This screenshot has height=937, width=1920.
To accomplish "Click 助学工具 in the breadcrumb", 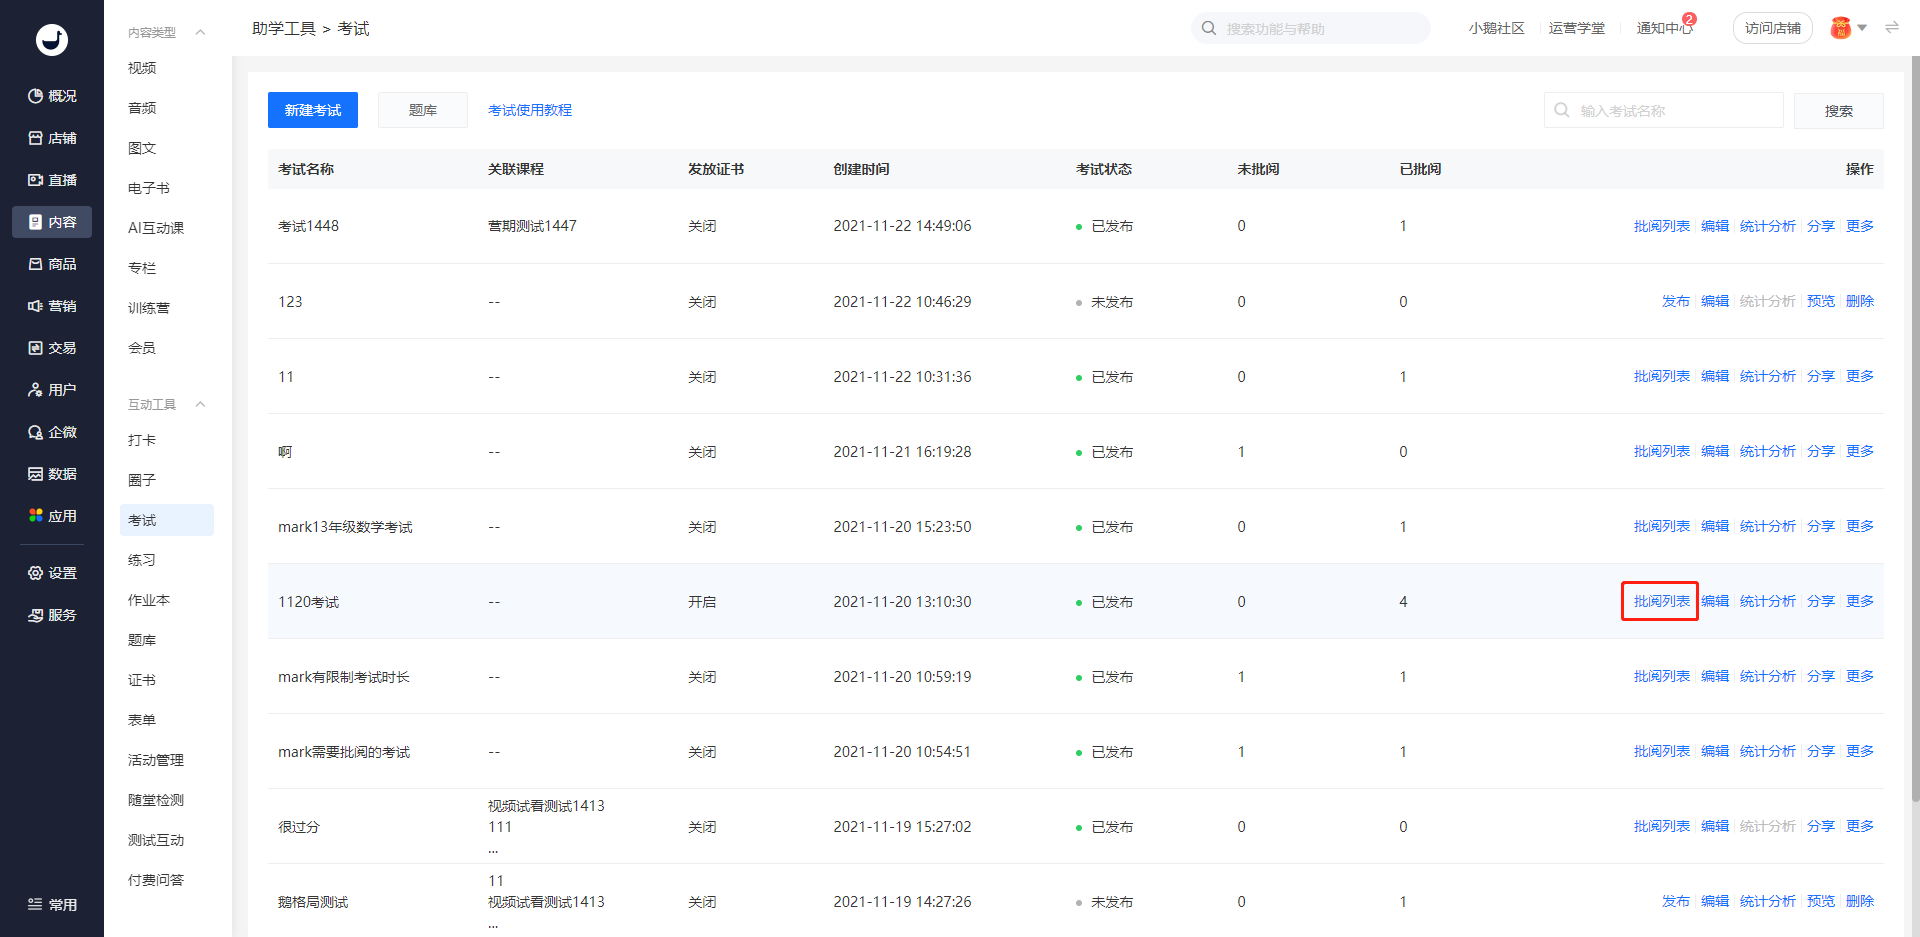I will [x=284, y=29].
